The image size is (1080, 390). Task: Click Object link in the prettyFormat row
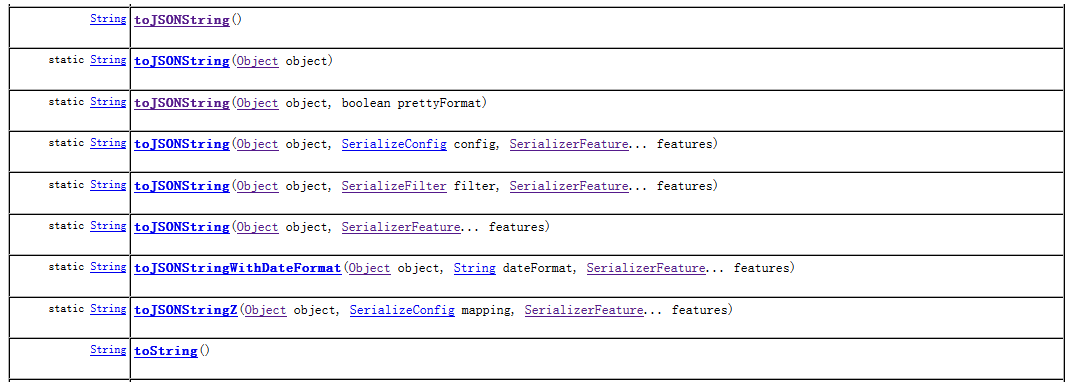tap(258, 103)
